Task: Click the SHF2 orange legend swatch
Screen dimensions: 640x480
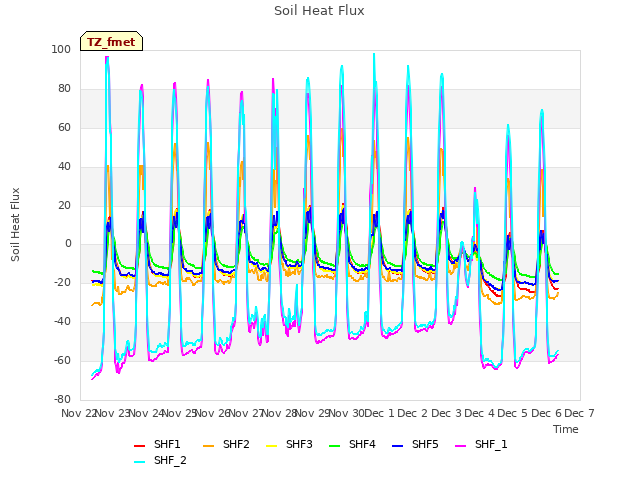Action: pyautogui.click(x=209, y=446)
